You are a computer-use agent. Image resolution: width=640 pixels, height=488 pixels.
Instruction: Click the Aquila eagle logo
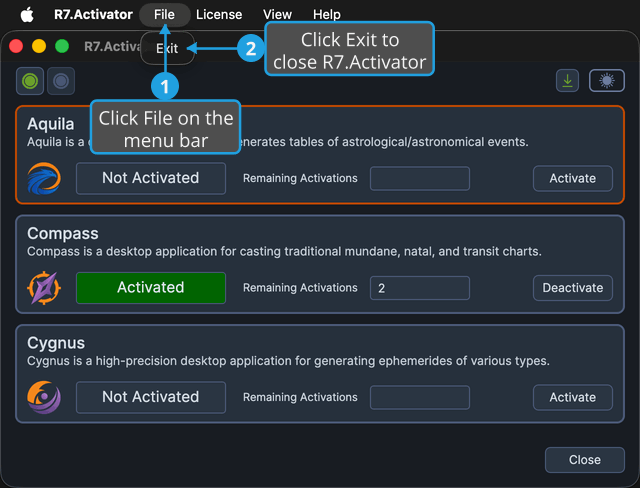[44, 178]
